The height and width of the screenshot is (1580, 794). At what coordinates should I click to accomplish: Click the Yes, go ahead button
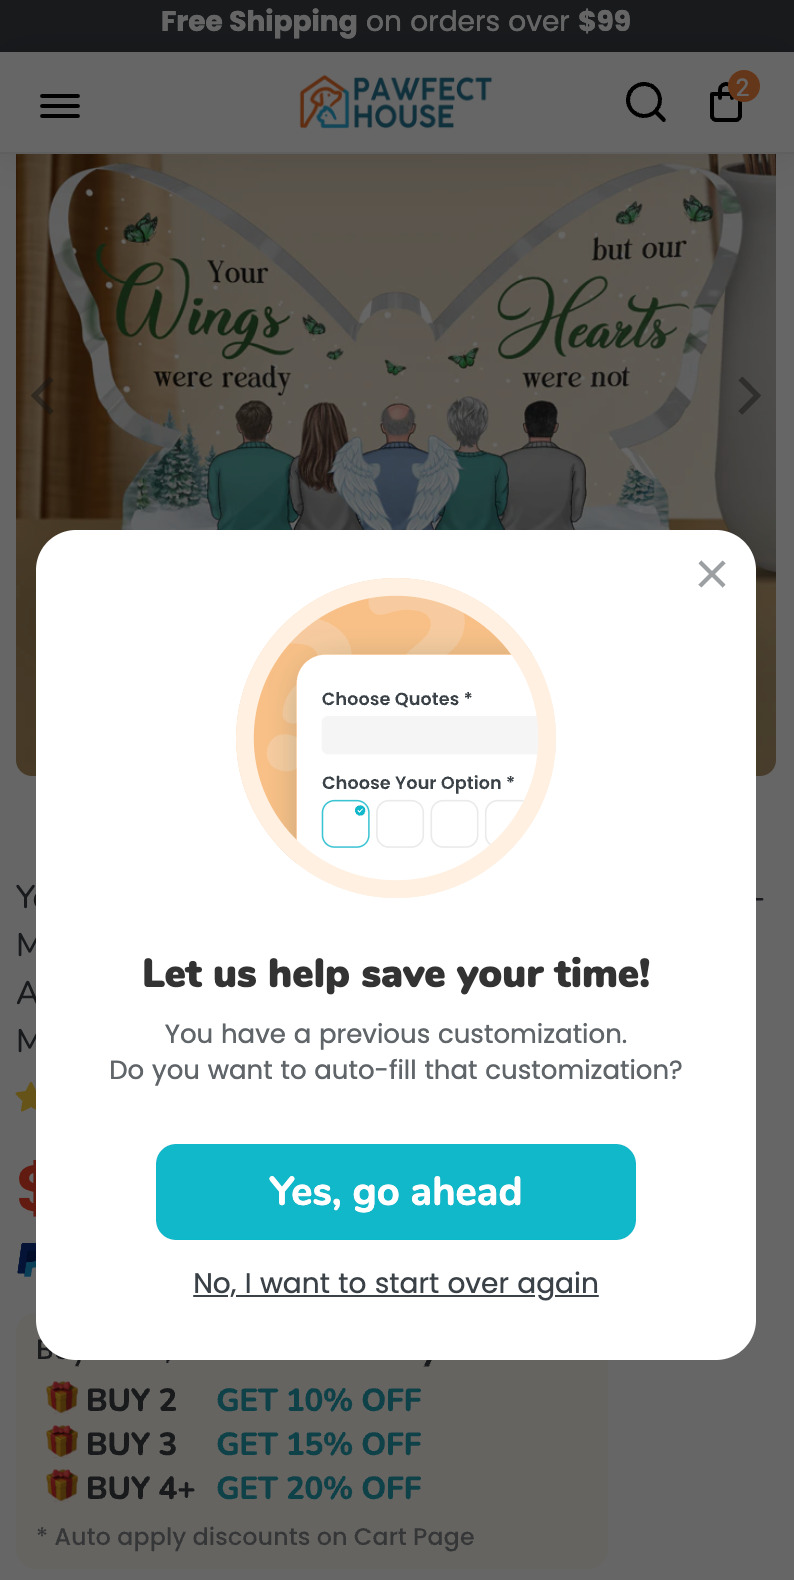(x=396, y=1192)
